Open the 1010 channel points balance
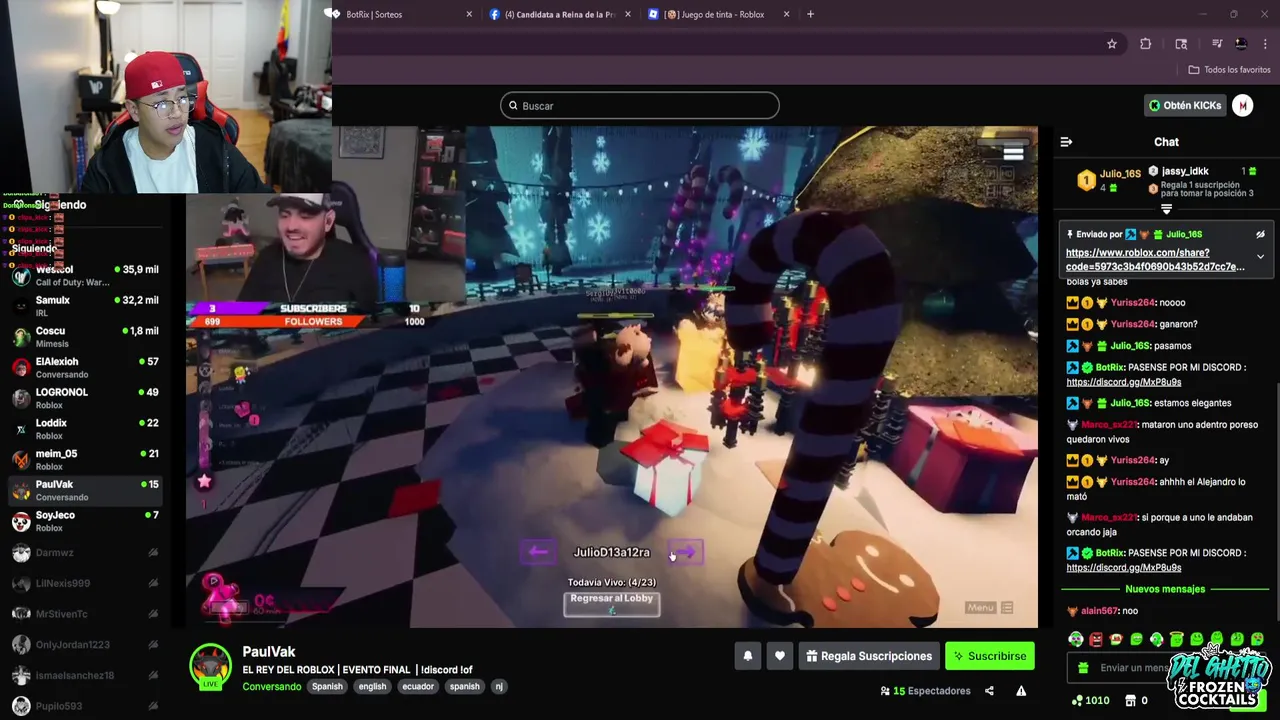Image resolution: width=1280 pixels, height=720 pixels. tap(1090, 701)
